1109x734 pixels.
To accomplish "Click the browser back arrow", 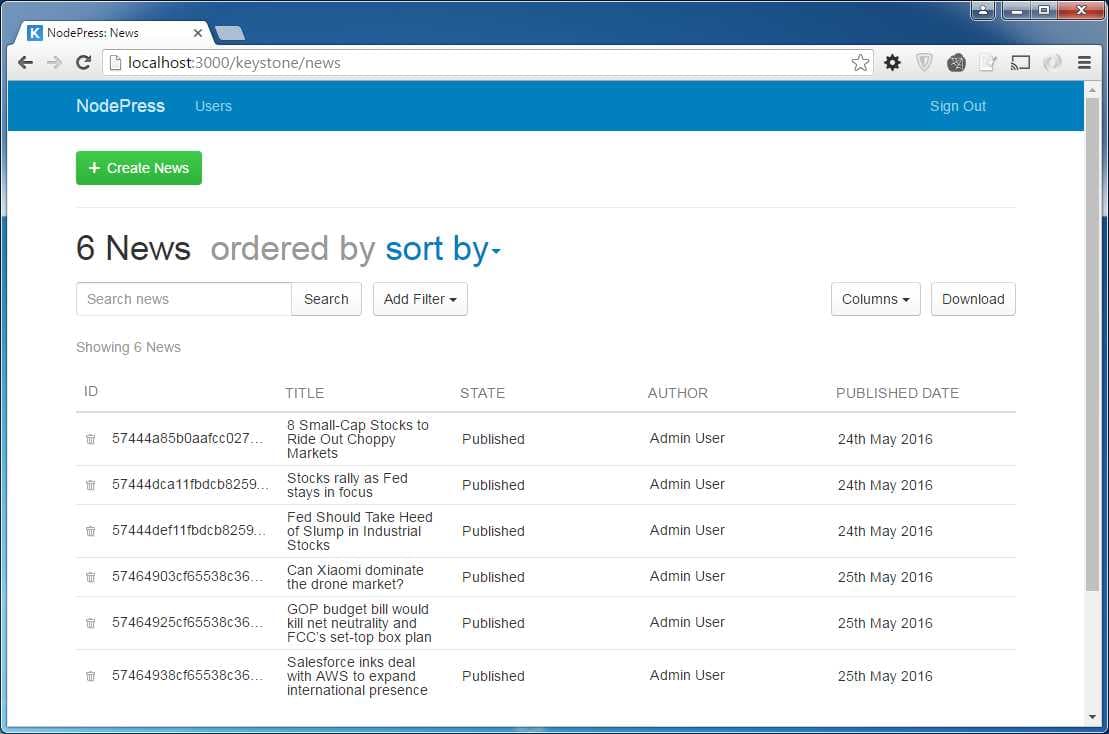I will coord(26,63).
